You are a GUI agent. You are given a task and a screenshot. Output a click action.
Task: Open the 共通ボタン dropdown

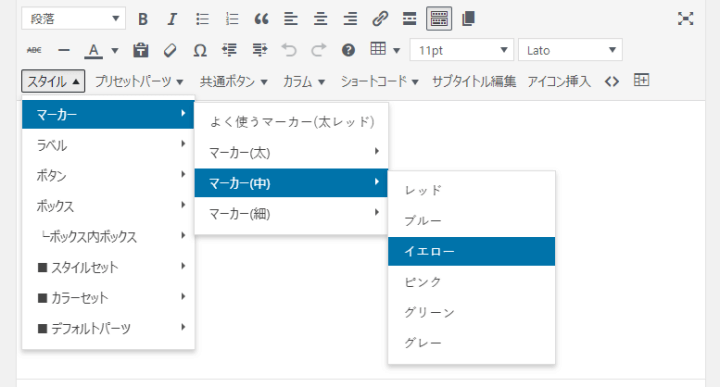[233, 82]
